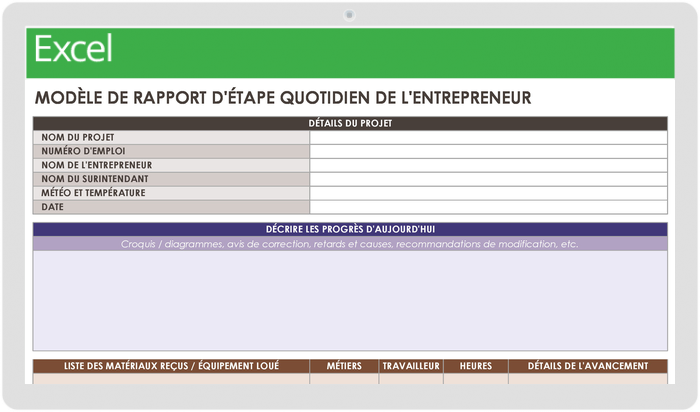The width and height of the screenshot is (700, 412).
Task: Select the HEURES column header
Action: pos(476,366)
